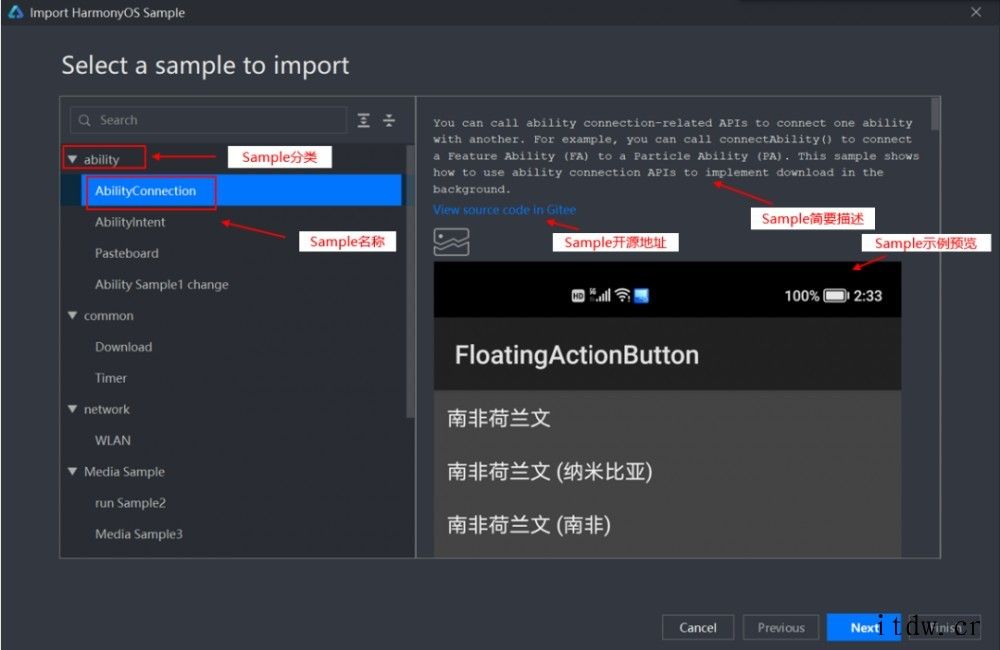Image resolution: width=1000 pixels, height=650 pixels.
Task: Open View source code in Gitee link
Action: [504, 210]
